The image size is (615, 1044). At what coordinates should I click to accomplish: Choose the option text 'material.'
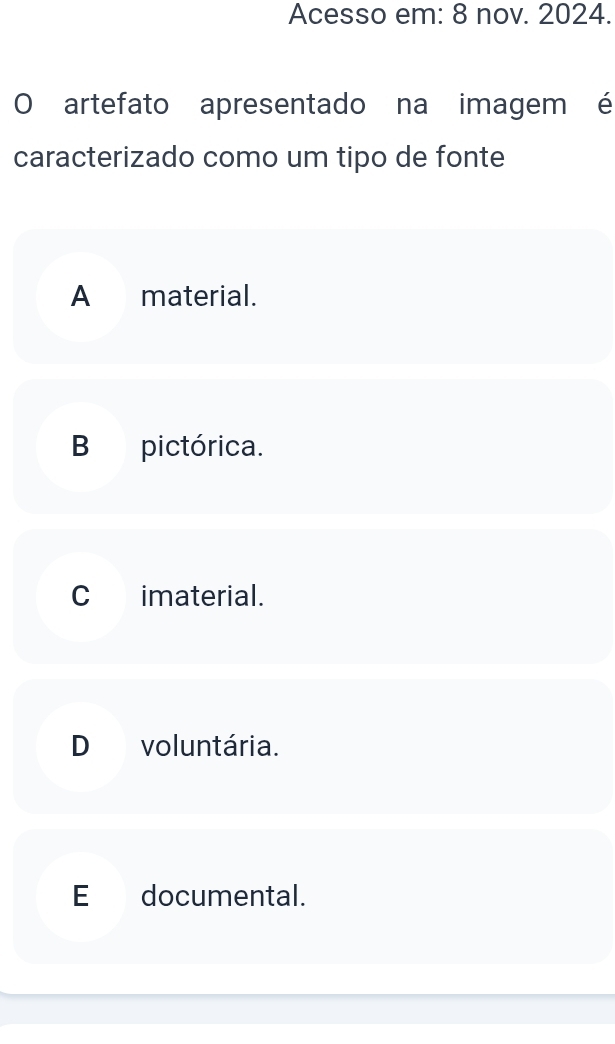pyautogui.click(x=198, y=296)
